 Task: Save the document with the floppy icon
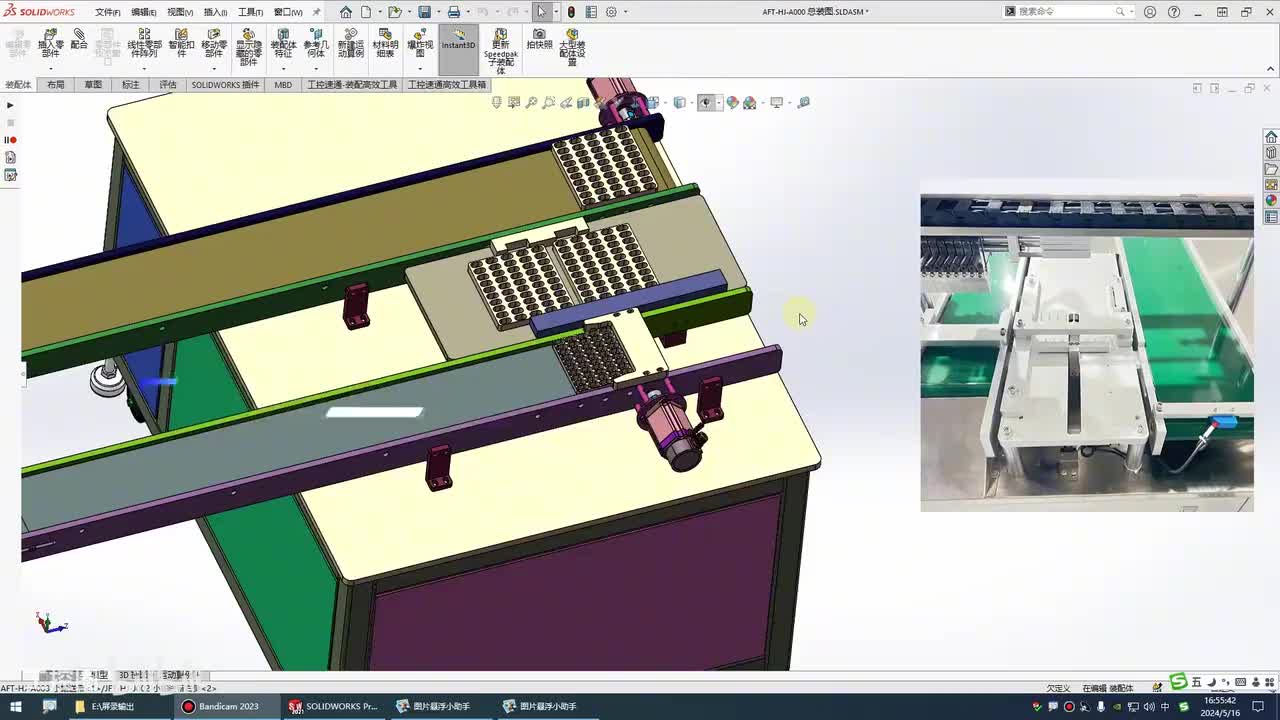point(425,12)
